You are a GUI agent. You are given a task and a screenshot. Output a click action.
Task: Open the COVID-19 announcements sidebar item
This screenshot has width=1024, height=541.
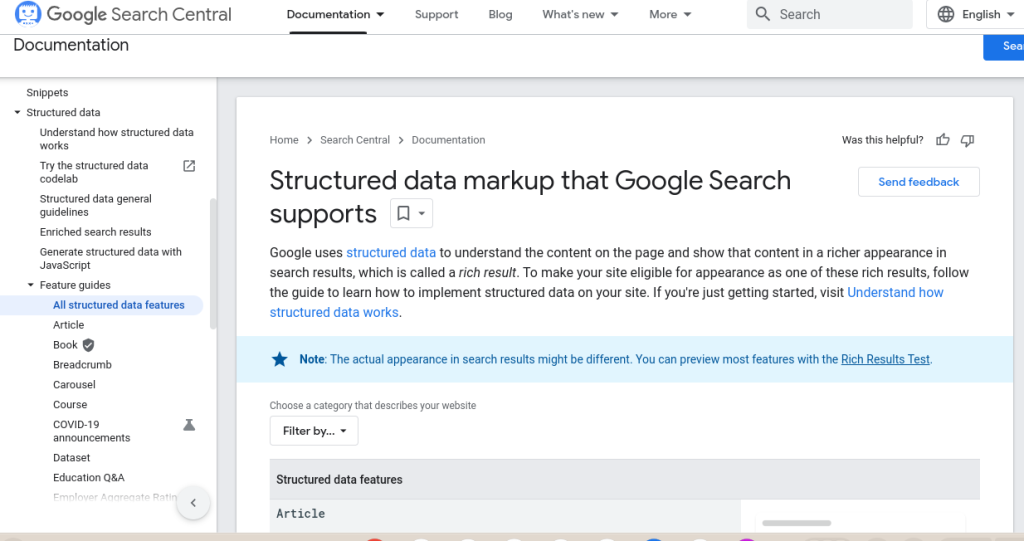(x=91, y=431)
